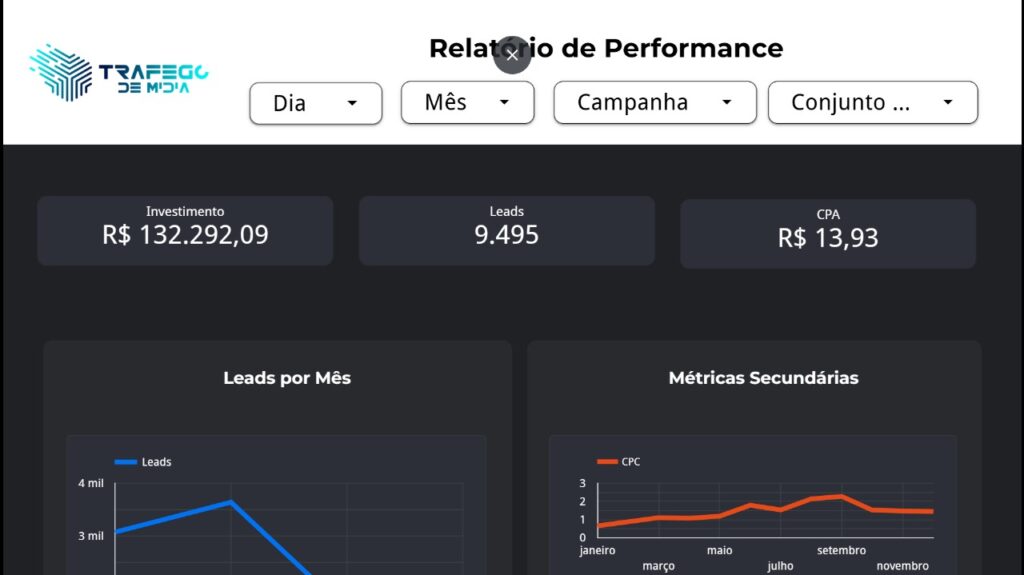Expand the Conjunto dropdown filter
The image size is (1024, 575).
point(873,103)
